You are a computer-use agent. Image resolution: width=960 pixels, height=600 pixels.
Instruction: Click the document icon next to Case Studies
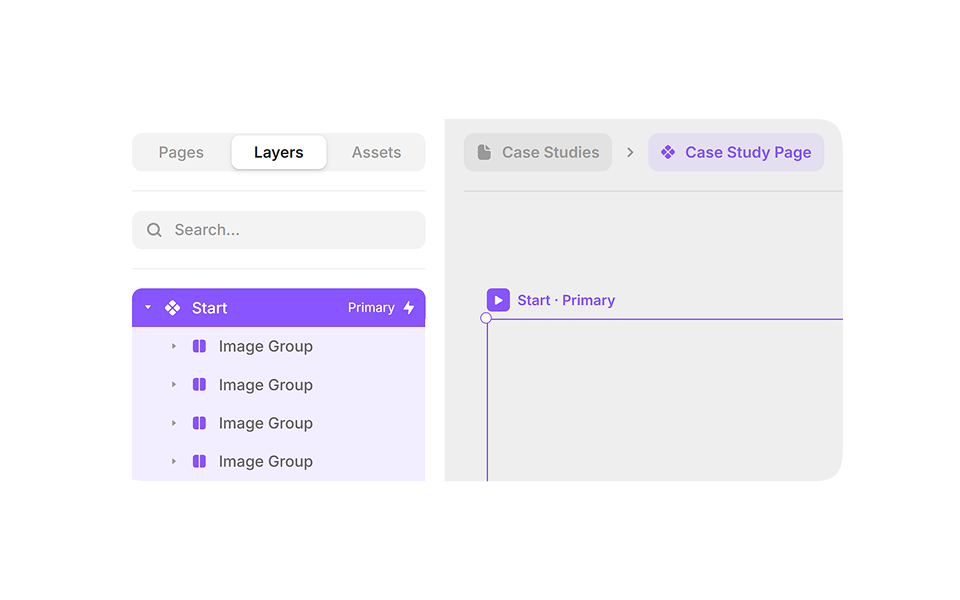point(484,151)
